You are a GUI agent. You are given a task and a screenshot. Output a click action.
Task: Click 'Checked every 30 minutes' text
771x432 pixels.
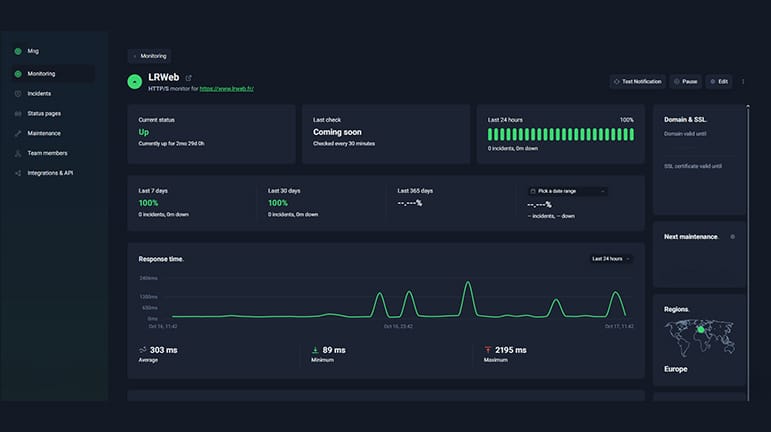(344, 144)
